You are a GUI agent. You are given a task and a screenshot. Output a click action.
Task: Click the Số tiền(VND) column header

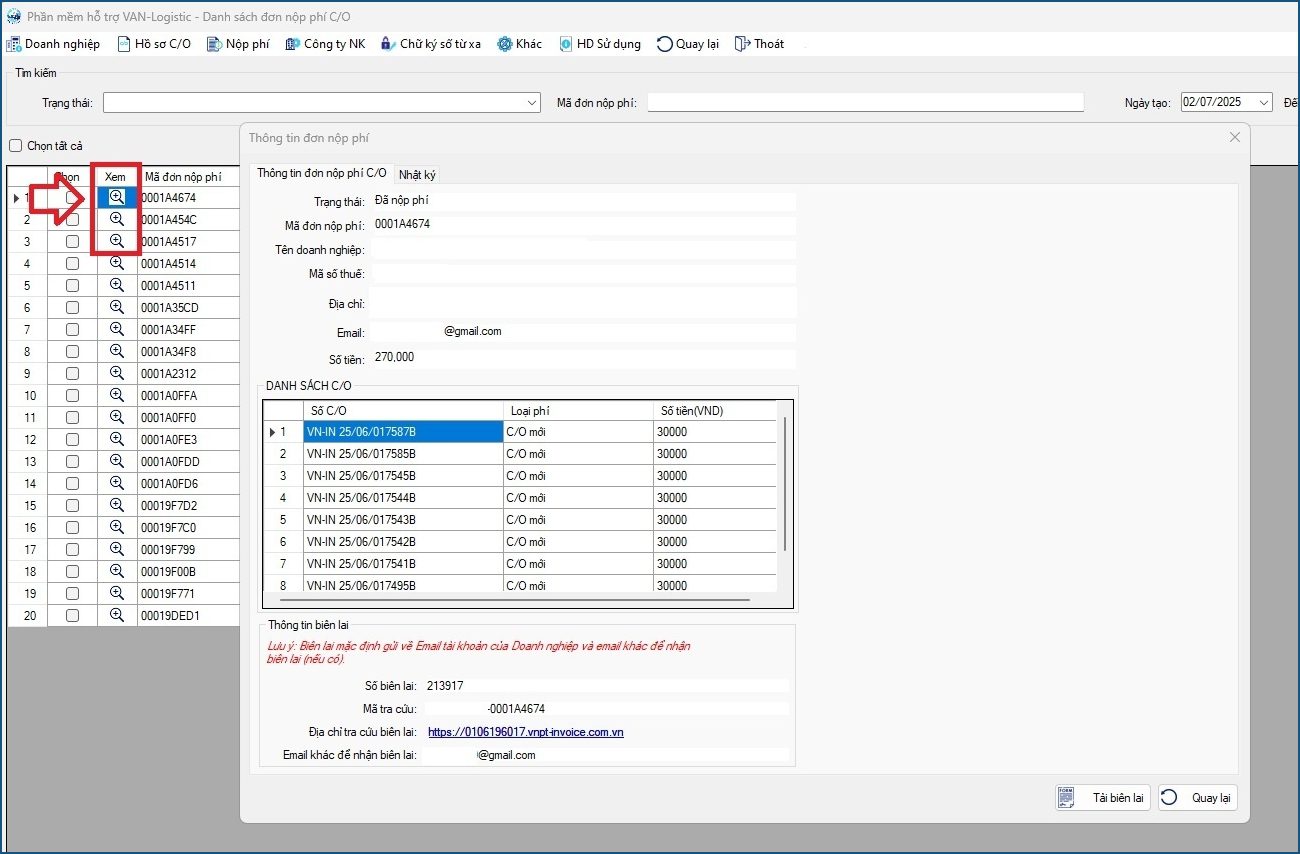point(715,411)
